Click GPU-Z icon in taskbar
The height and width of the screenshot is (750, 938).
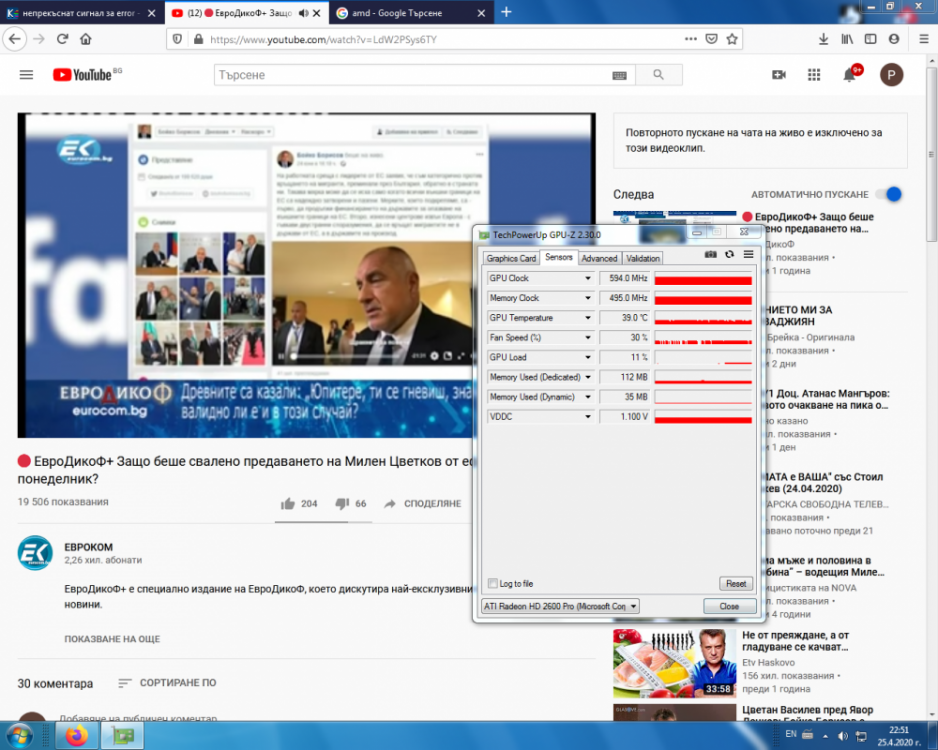(123, 735)
